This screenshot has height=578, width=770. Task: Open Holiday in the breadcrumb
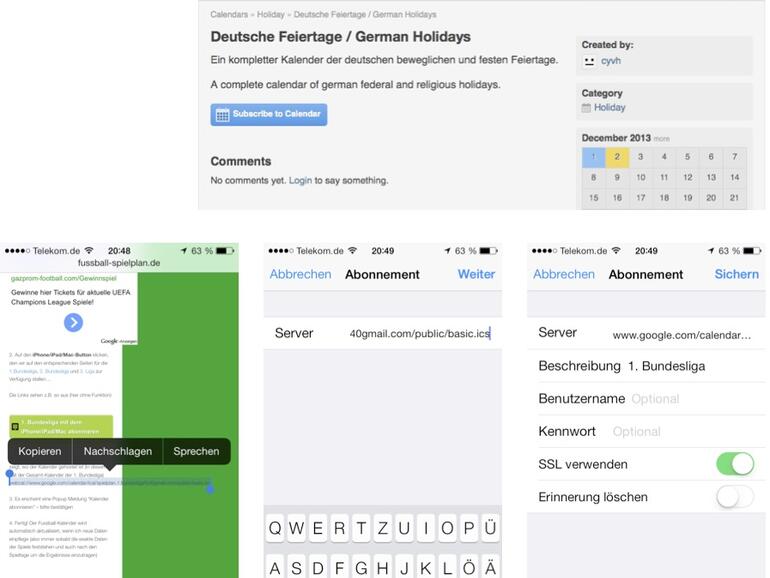point(271,14)
